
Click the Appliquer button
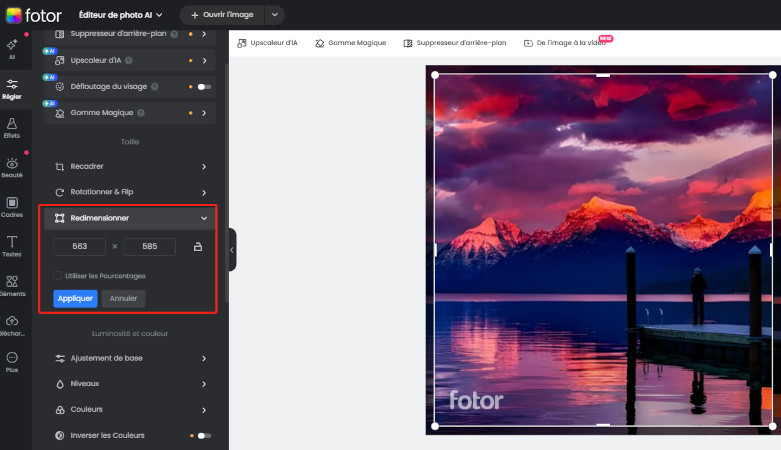(75, 299)
